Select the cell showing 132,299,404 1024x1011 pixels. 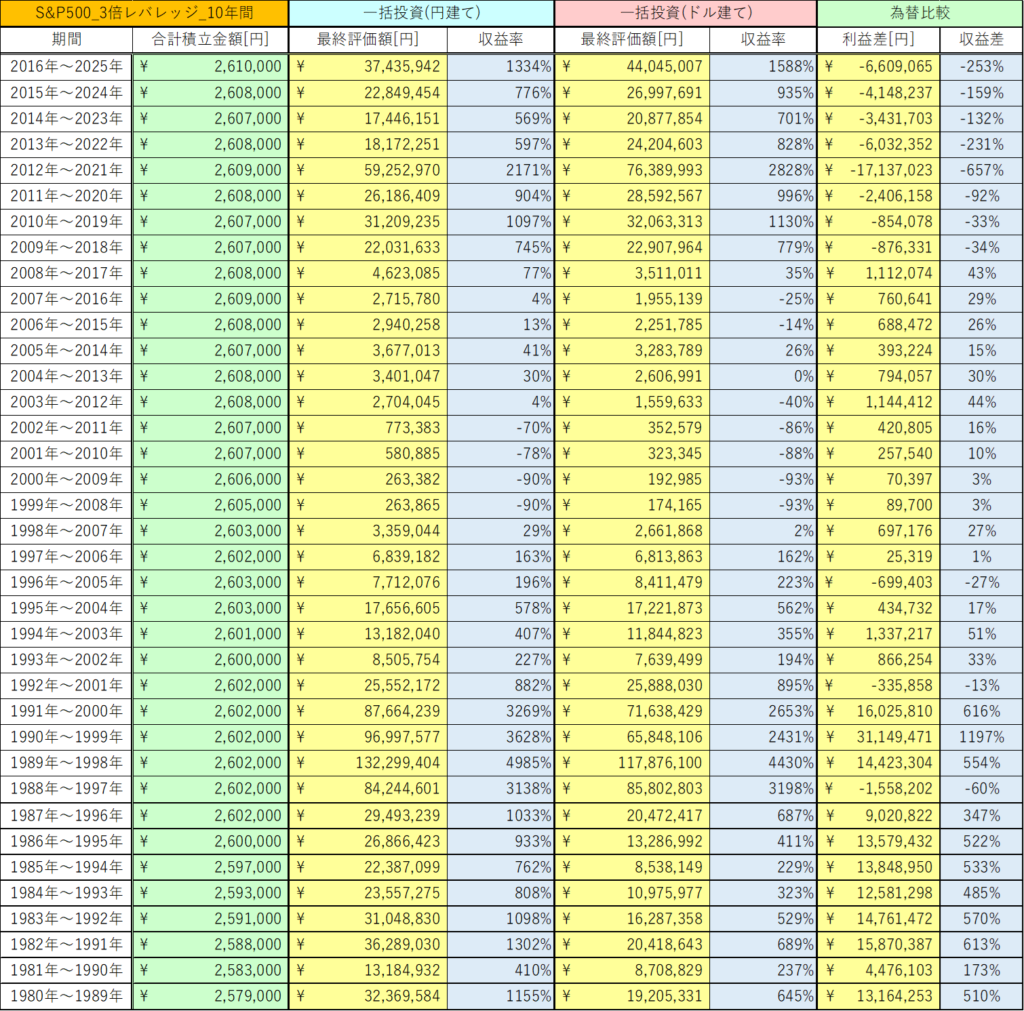[369, 762]
